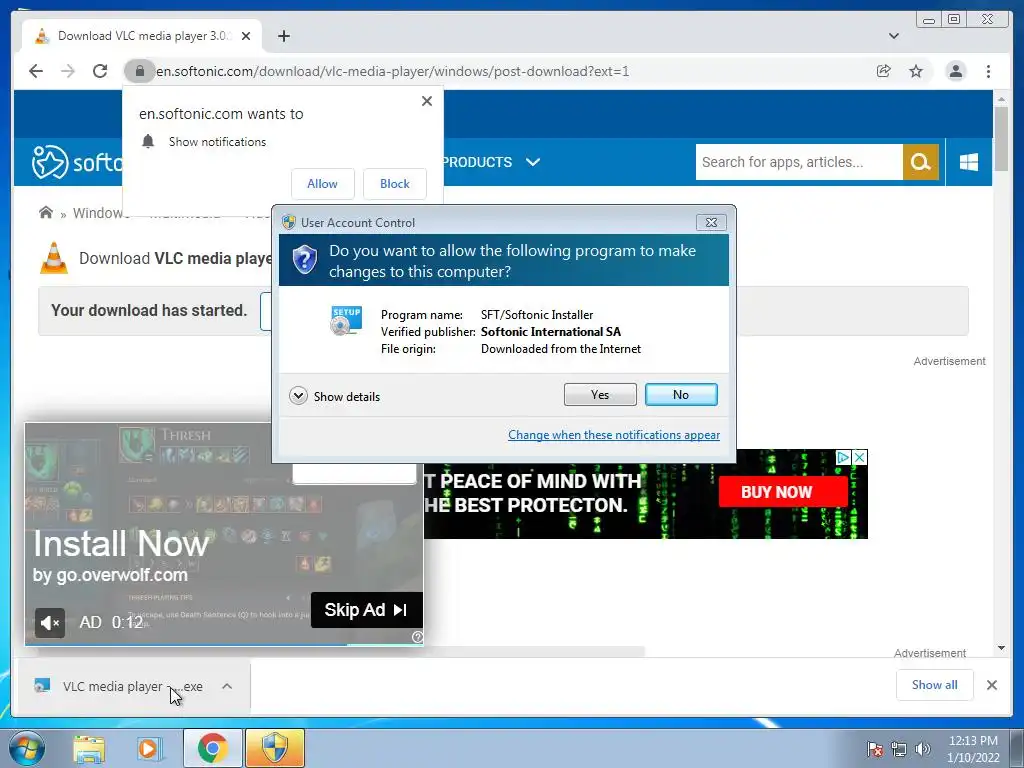
Task: Open Action Center flag tray icon
Action: [x=874, y=749]
